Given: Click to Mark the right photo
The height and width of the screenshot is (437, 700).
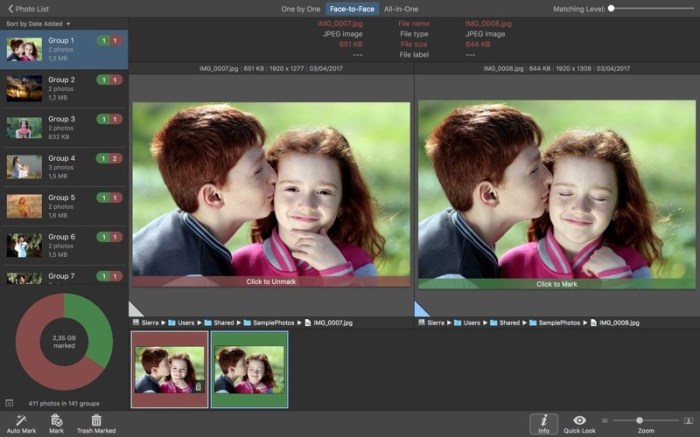Looking at the screenshot, I should coord(555,284).
